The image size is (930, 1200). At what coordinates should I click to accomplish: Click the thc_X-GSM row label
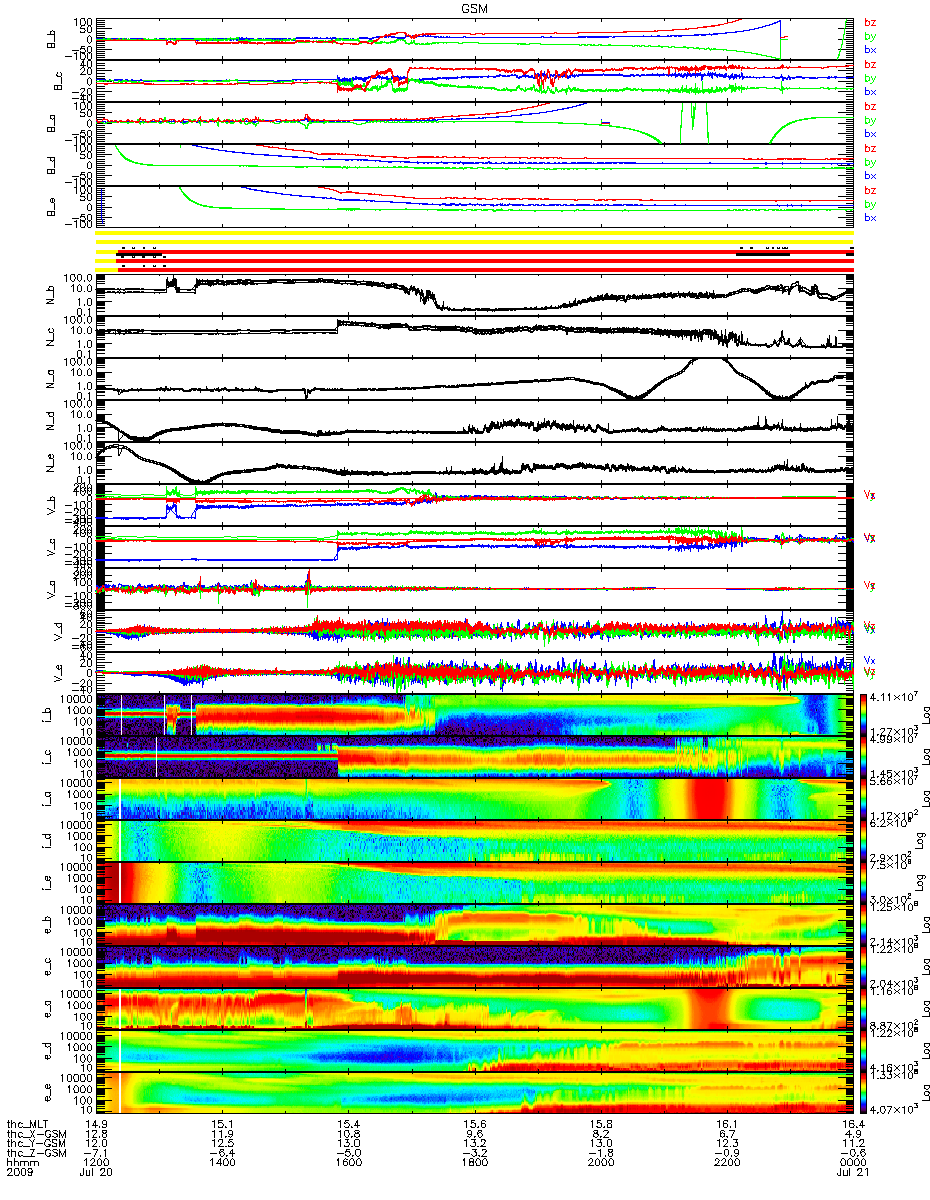point(37,1133)
